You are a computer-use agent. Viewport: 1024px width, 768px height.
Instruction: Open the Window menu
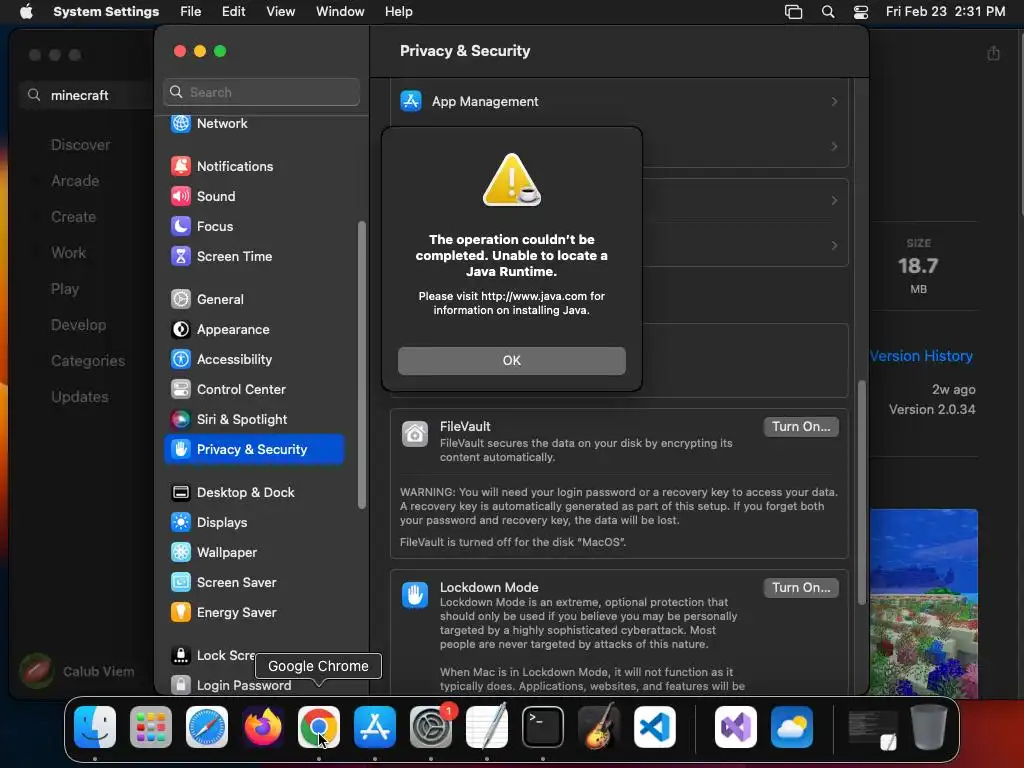coord(340,12)
